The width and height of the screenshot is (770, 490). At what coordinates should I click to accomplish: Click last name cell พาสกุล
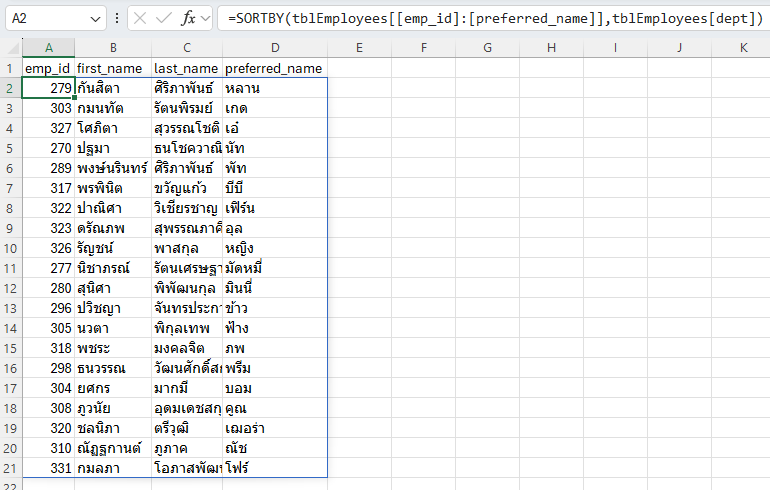[x=187, y=248]
